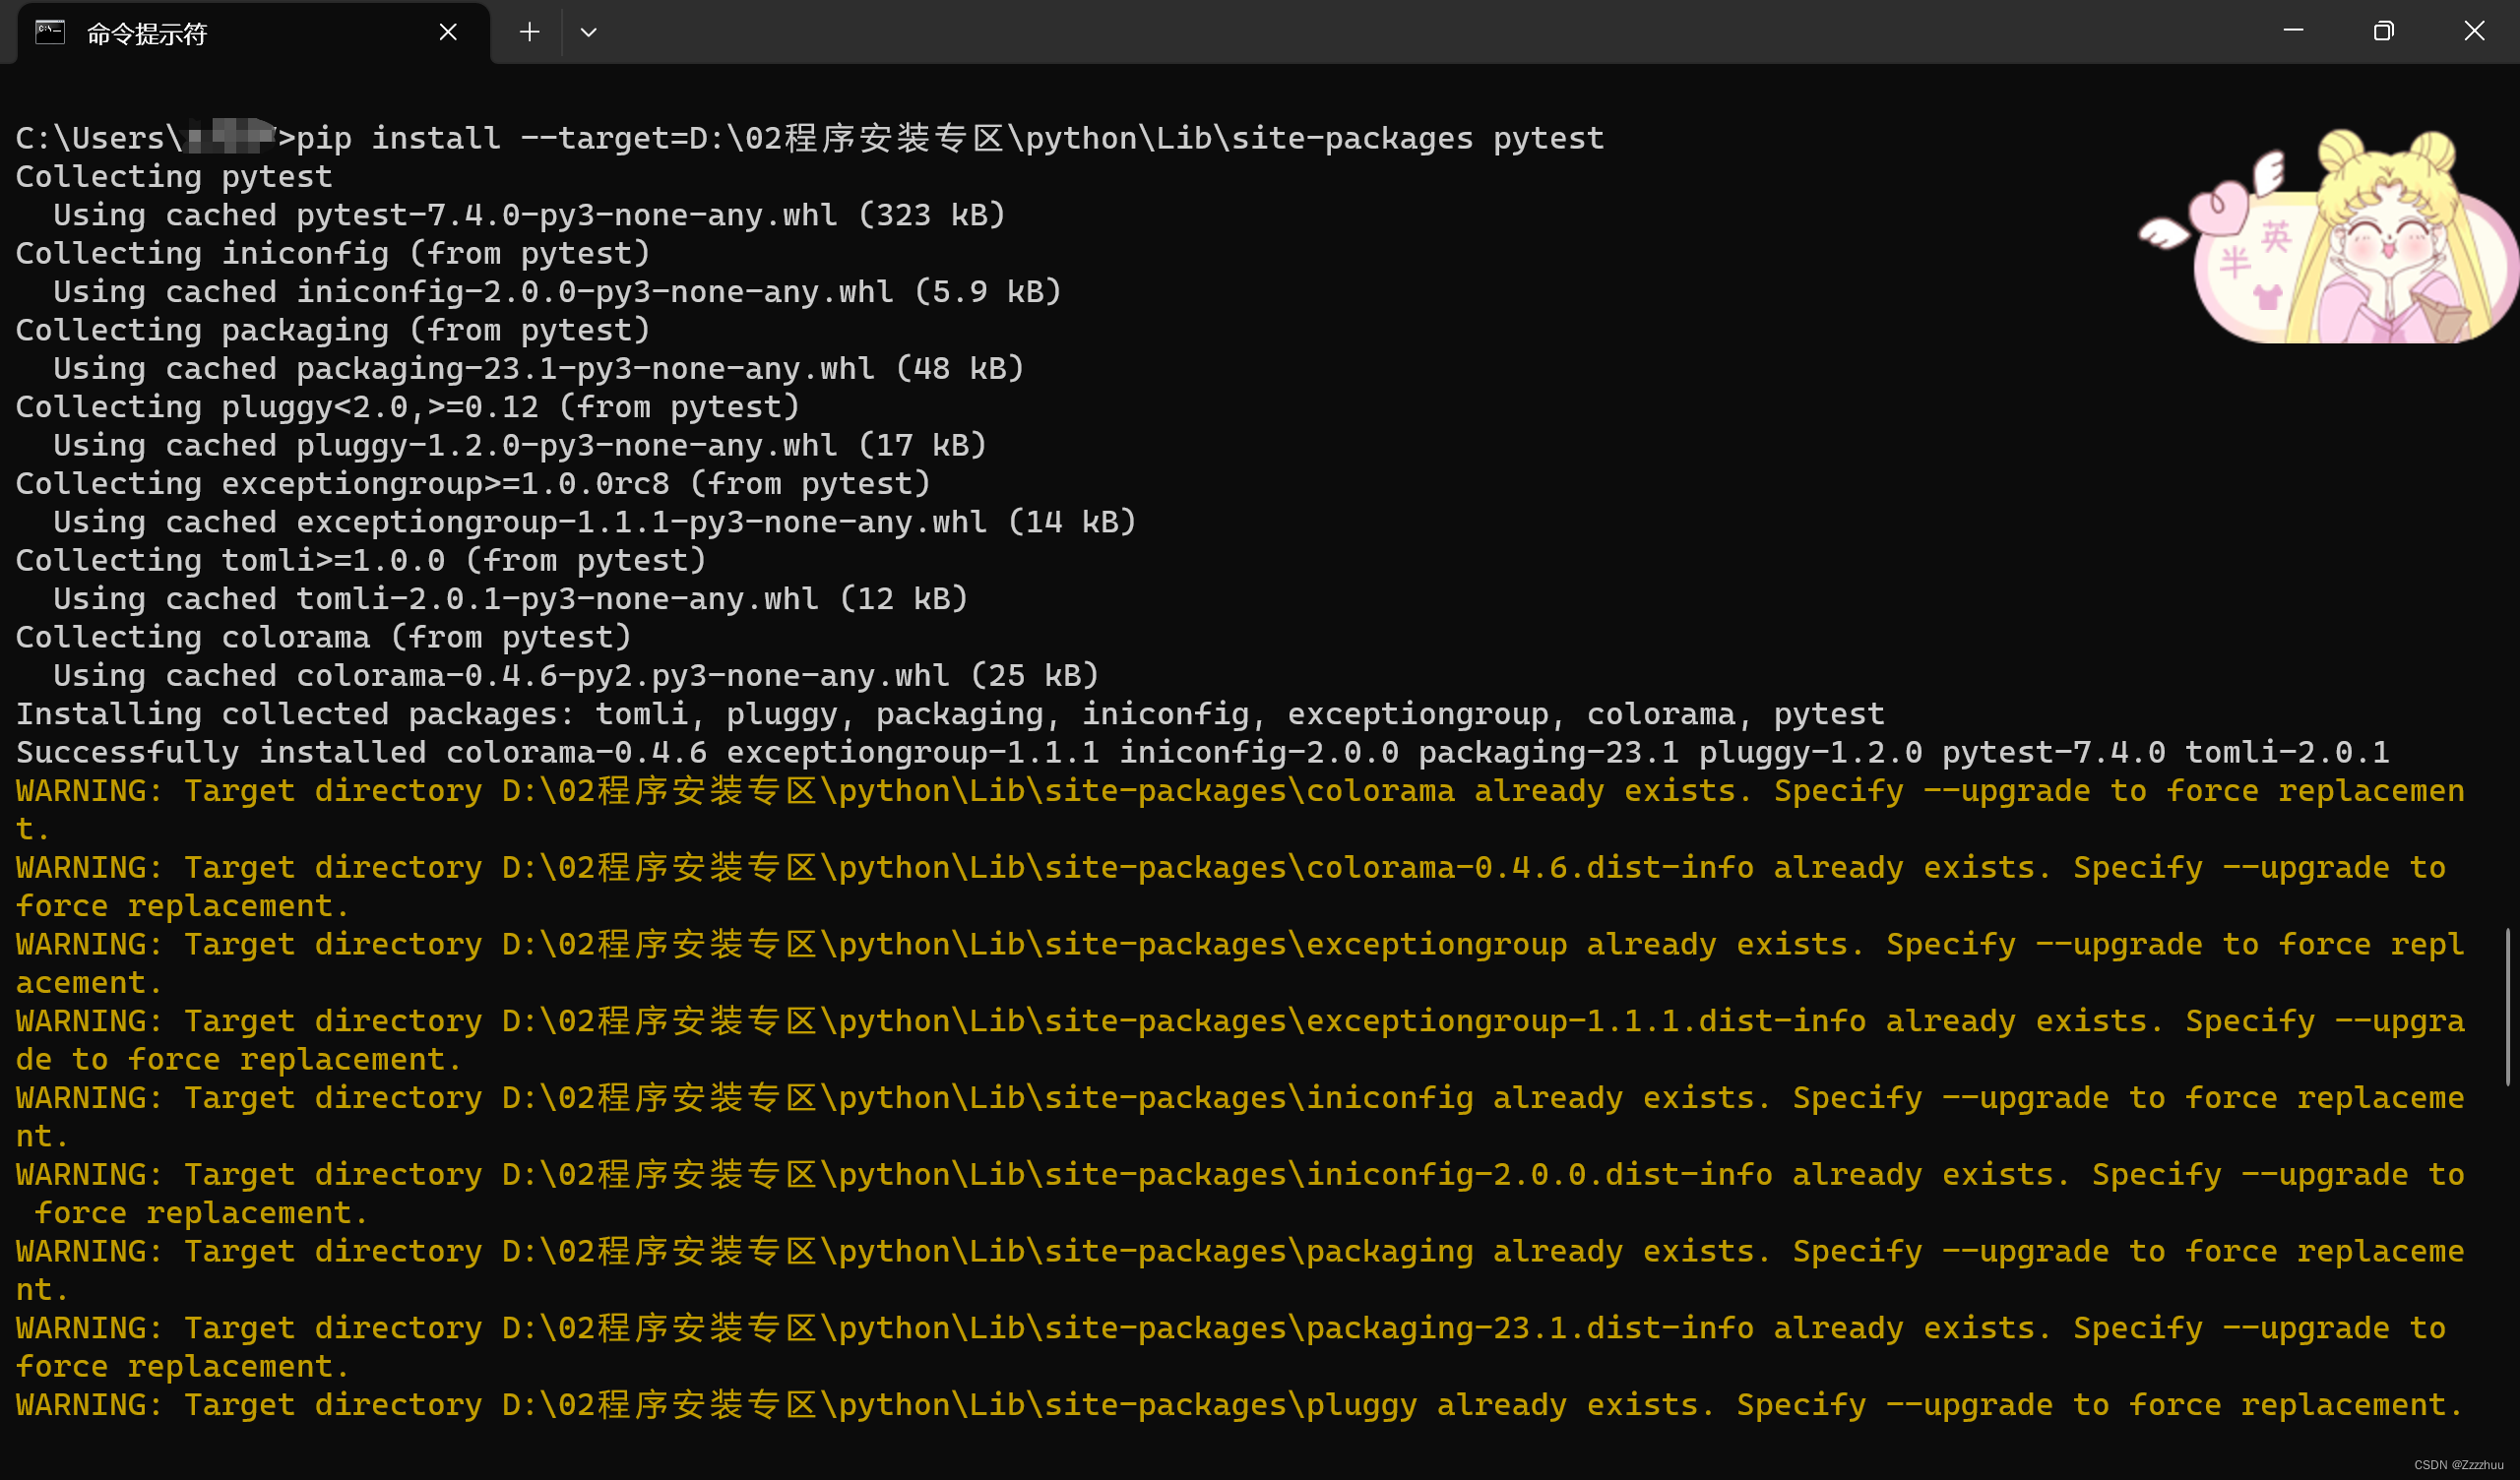Click the white wing decoration of input bar
The image size is (2520, 1480).
pos(2162,233)
